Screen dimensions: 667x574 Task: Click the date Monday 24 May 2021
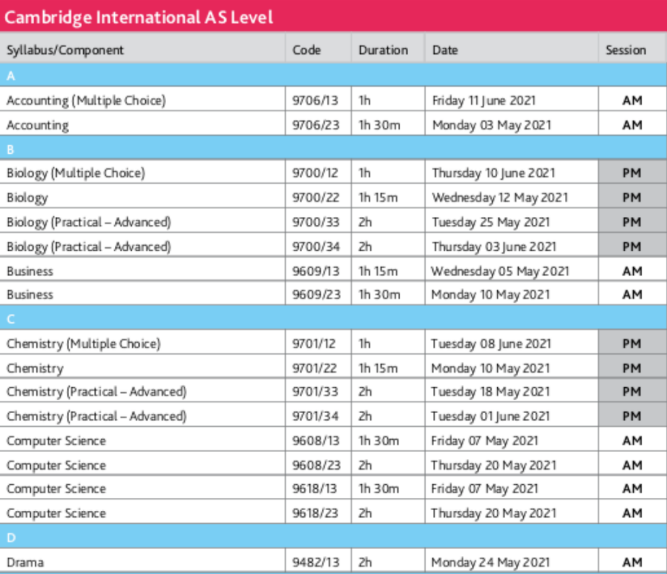pyautogui.click(x=490, y=562)
